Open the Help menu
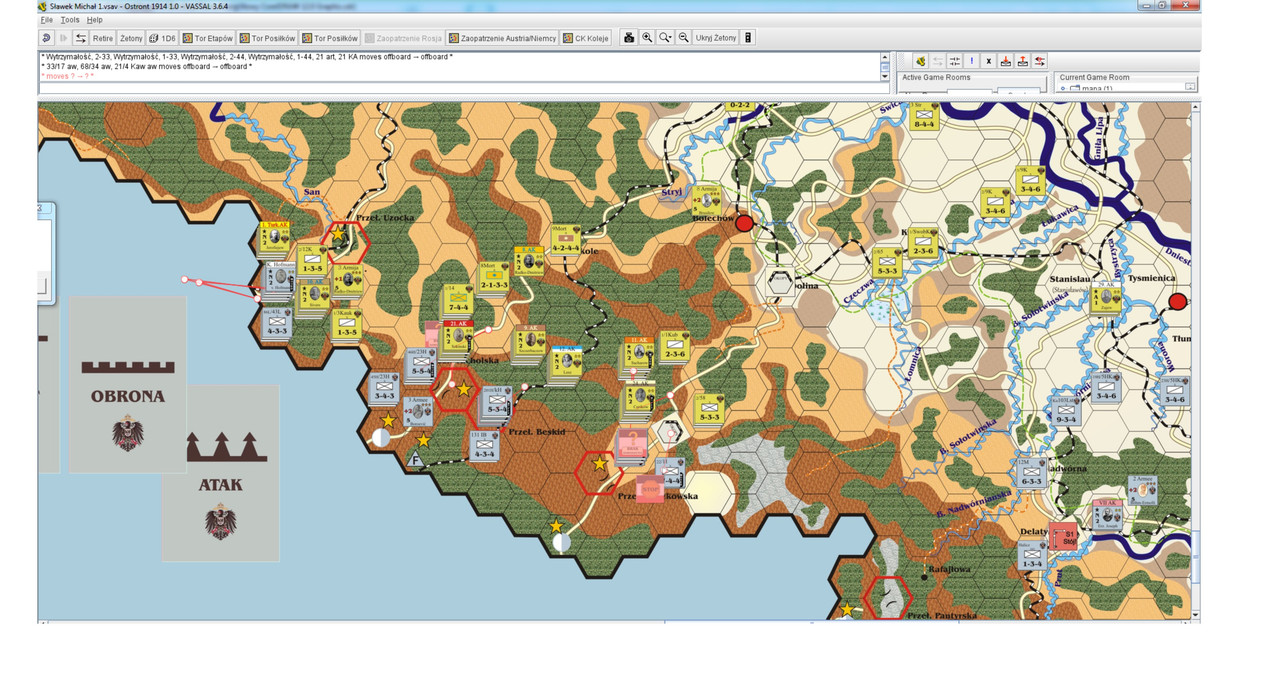Viewport: 1280px width, 693px height. tap(94, 20)
